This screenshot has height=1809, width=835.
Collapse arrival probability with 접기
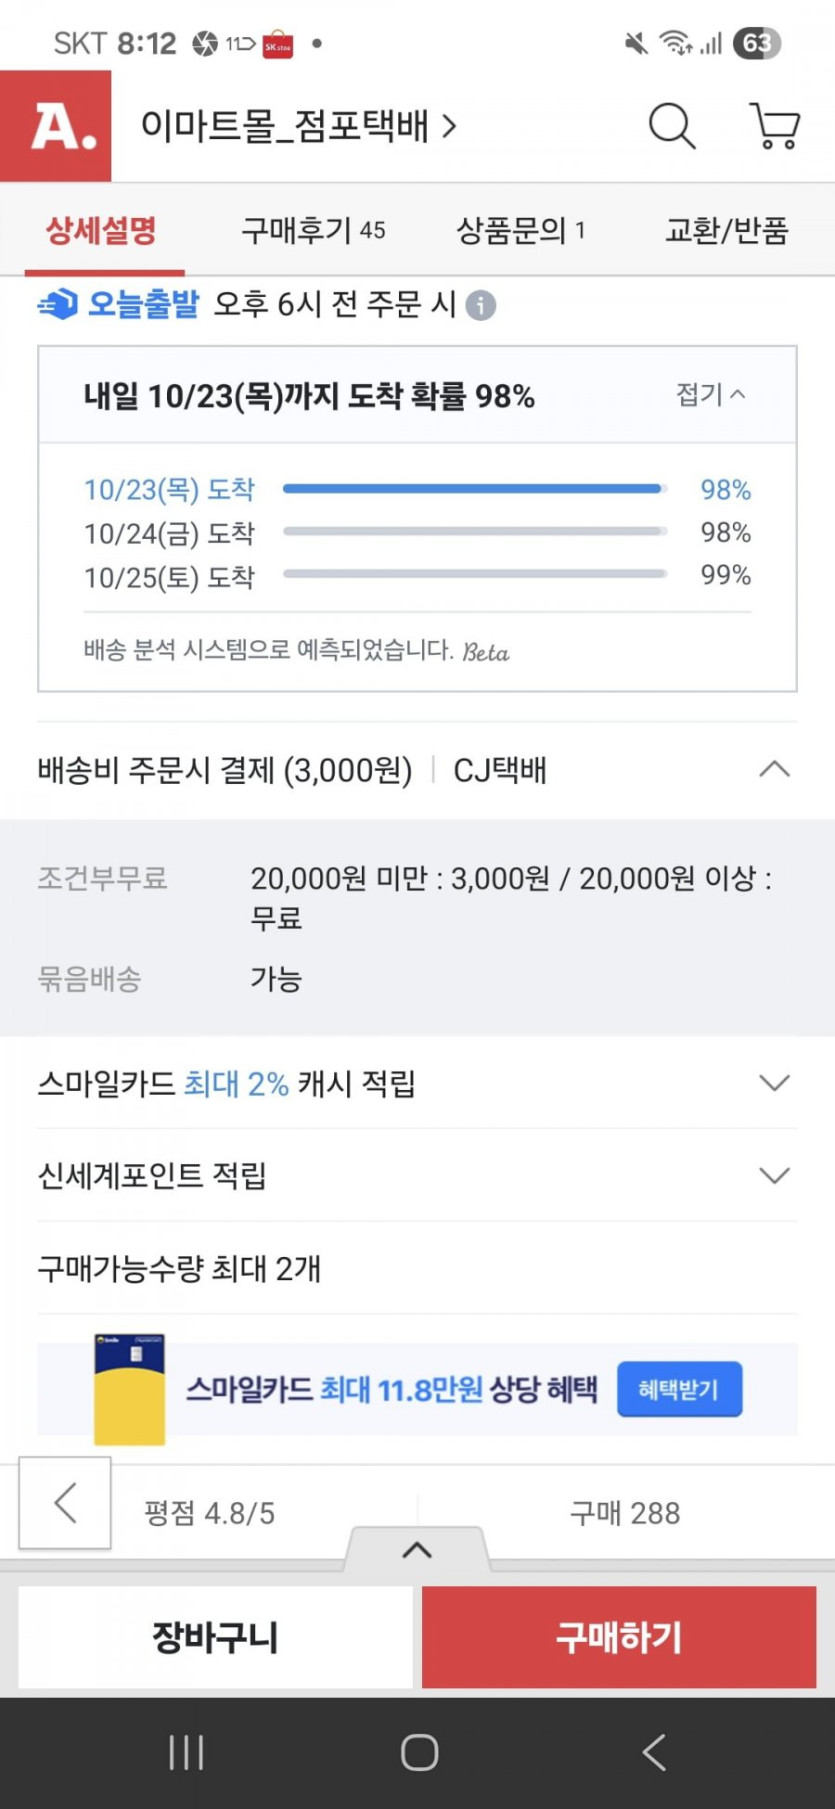point(710,395)
